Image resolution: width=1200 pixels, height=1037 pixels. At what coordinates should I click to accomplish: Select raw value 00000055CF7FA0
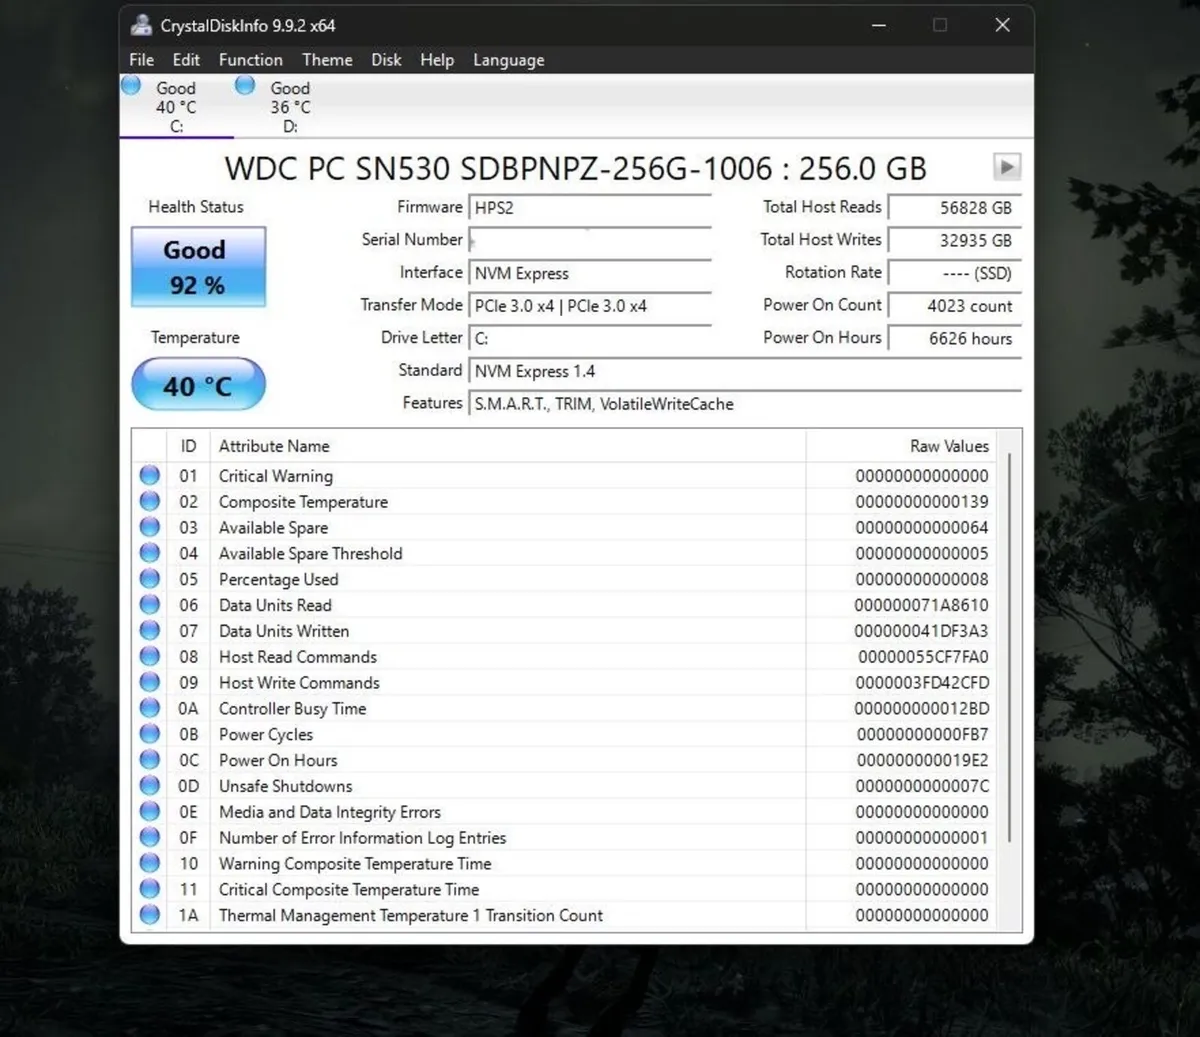click(923, 657)
